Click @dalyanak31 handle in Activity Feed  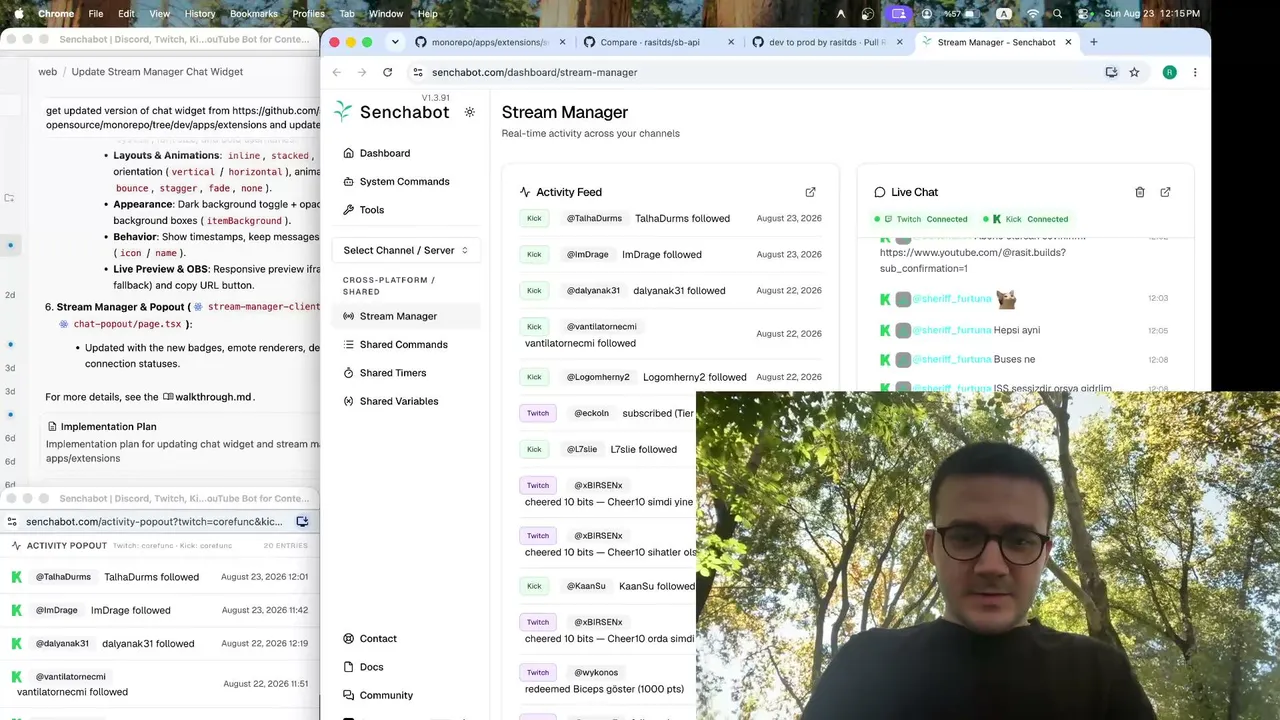click(x=593, y=290)
